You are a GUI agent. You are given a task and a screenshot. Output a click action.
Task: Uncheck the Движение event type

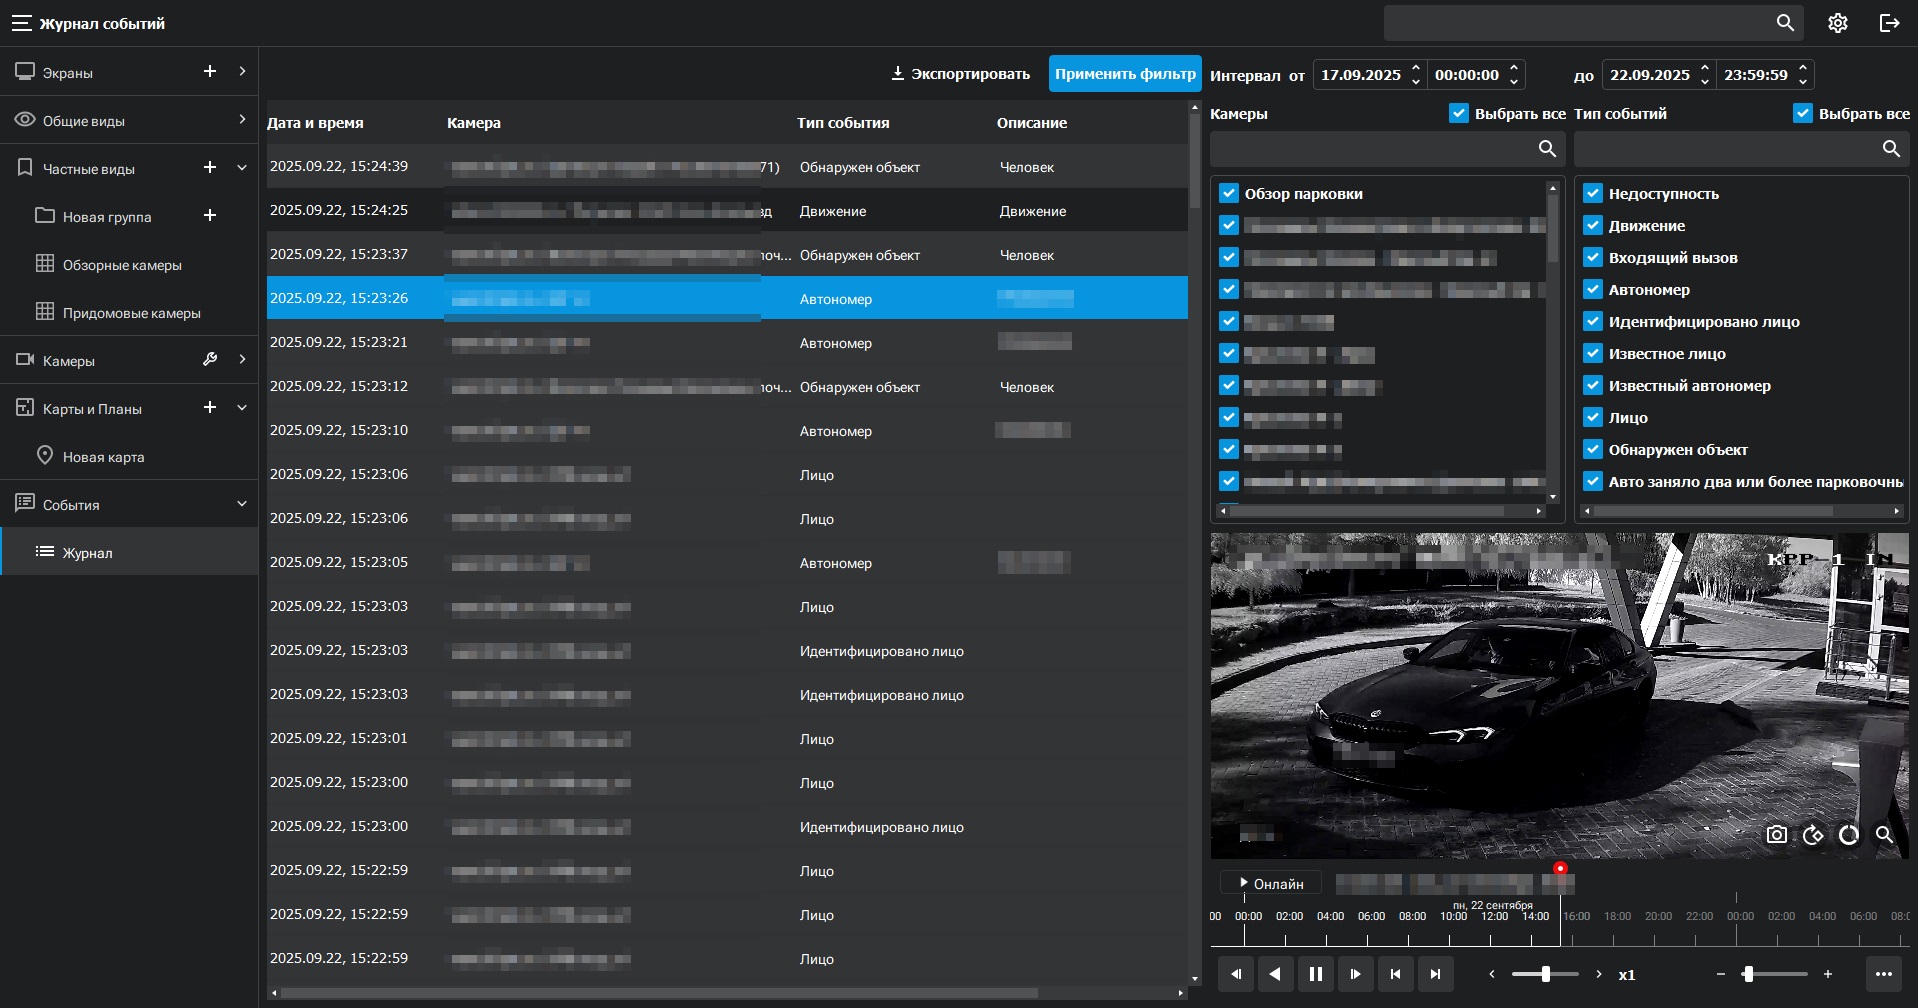[x=1593, y=226]
